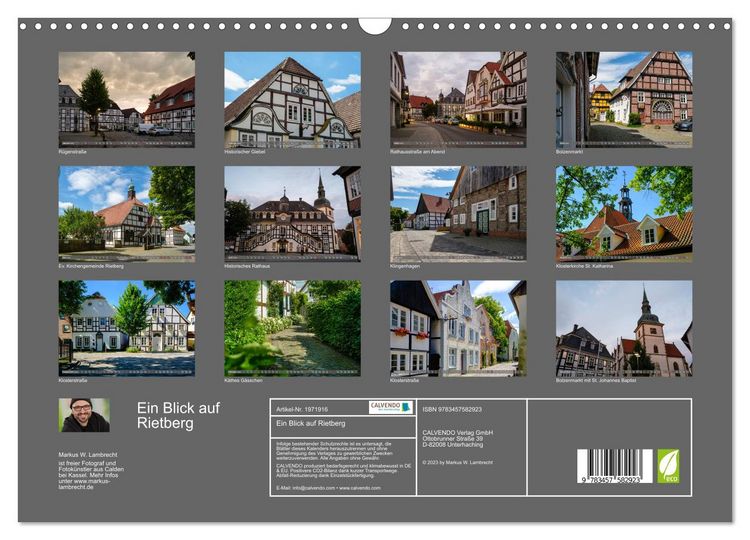750x540 pixels.
Task: Open the Klosterstraße photo with two trees
Action: pos(127,328)
